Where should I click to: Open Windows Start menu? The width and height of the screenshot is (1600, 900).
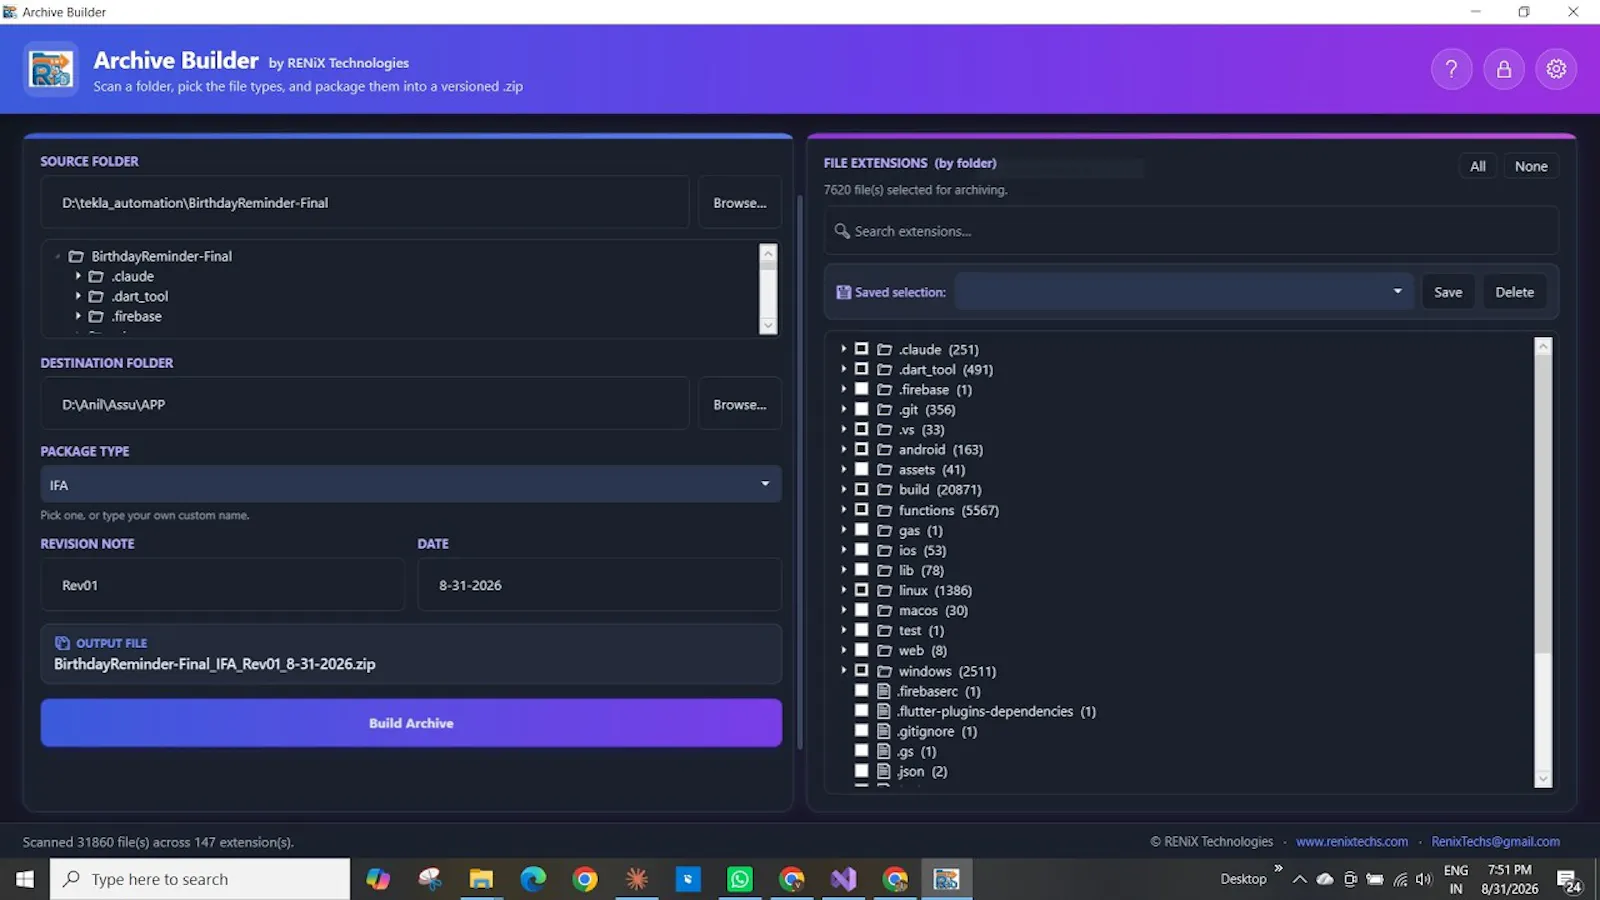pos(25,879)
